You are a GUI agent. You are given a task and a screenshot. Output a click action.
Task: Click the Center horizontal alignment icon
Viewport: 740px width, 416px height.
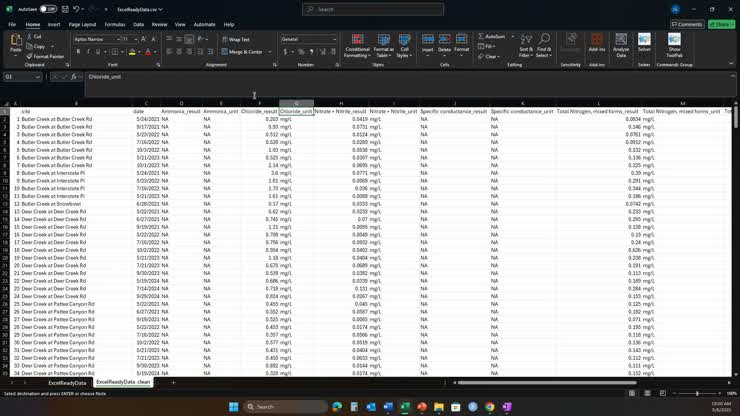[179, 51]
